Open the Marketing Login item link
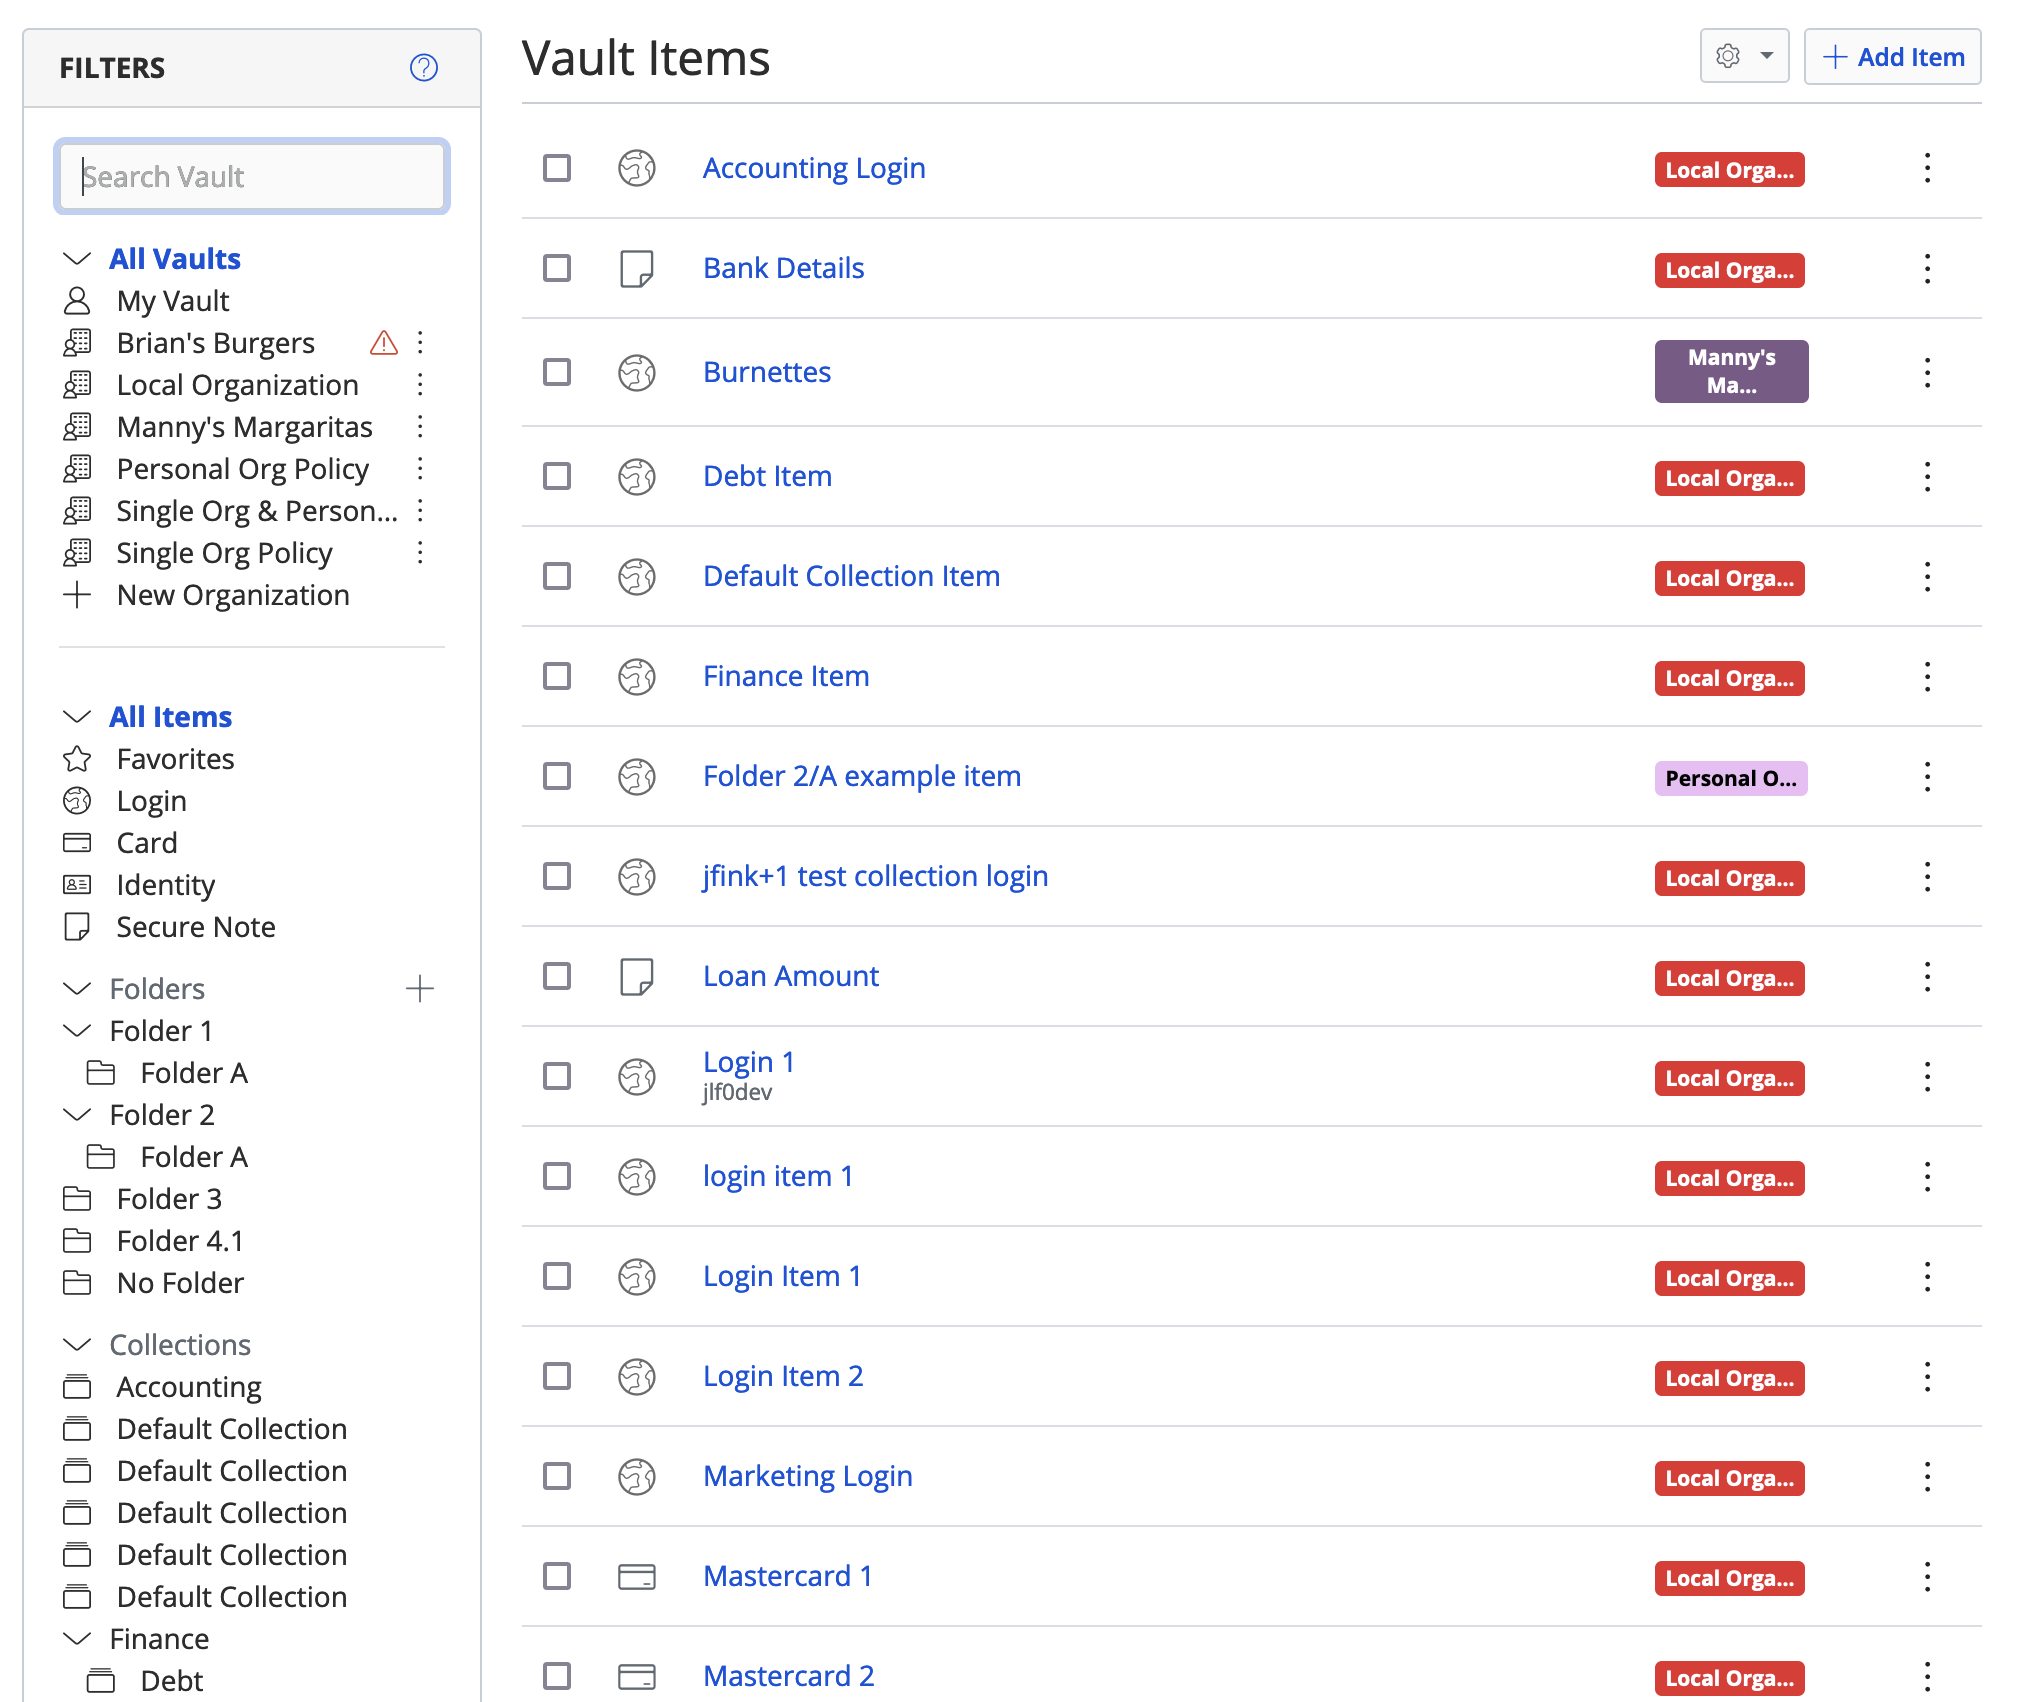 click(807, 1476)
